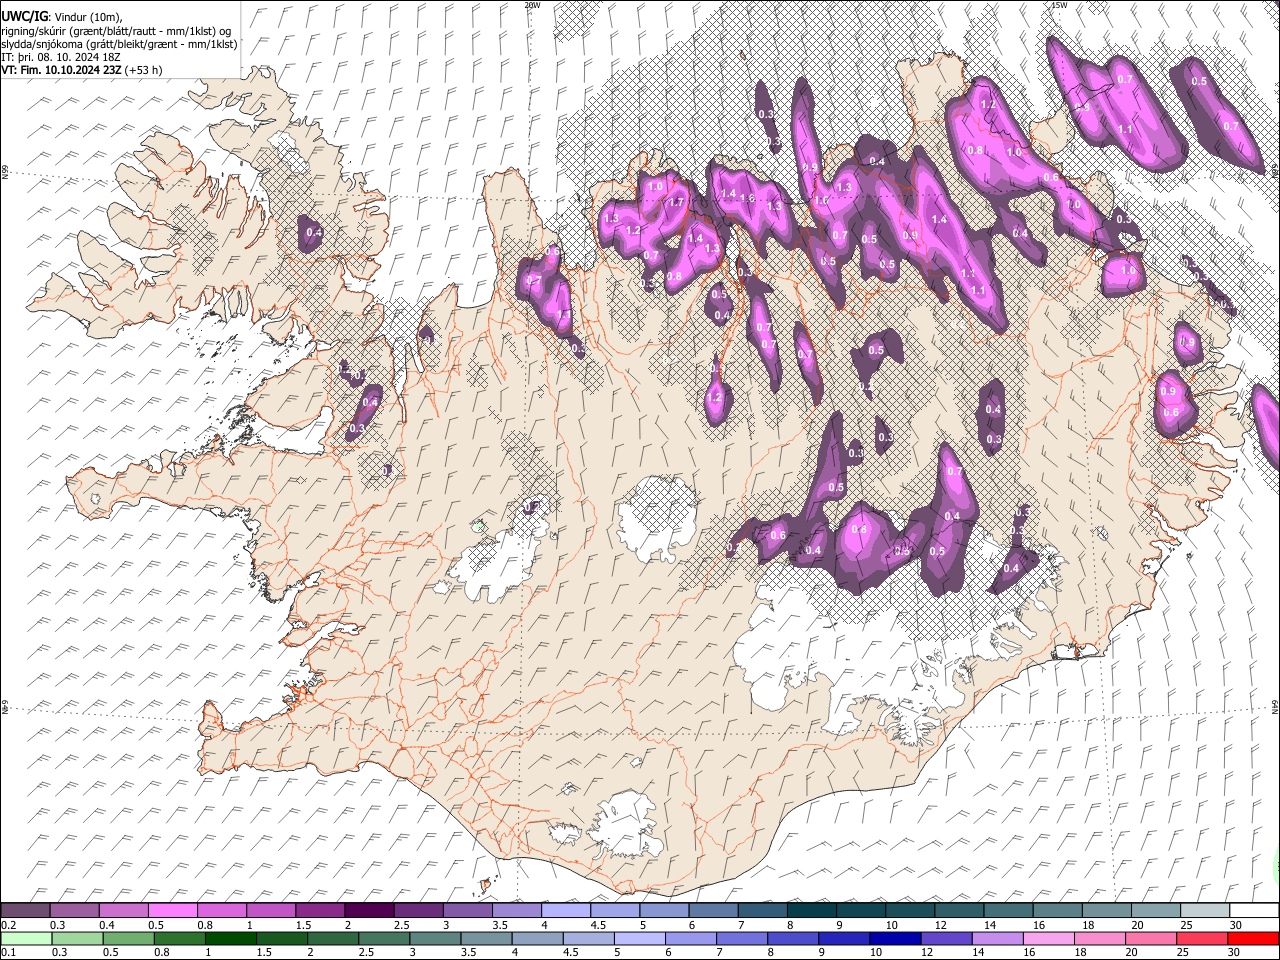Click the 'slydda/snjókoma' legend description line
Image resolution: width=1280 pixels, height=960 pixels.
click(x=119, y=44)
